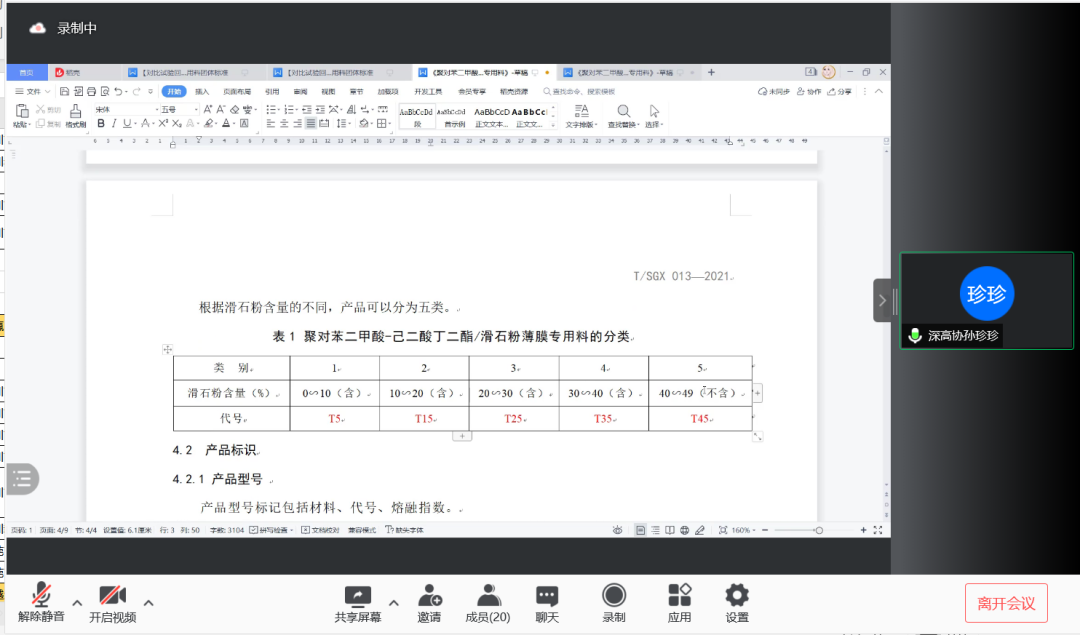Switch to the 插入 ribbon tab
Screen dimensions: 1080x635
click(203, 90)
